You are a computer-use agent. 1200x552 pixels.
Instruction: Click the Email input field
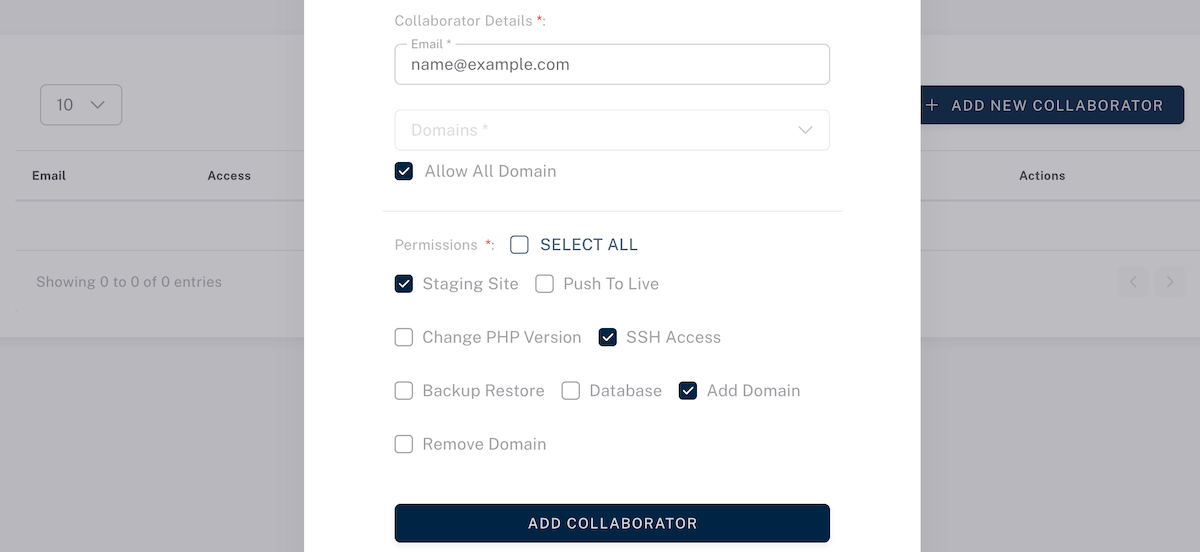[611, 65]
